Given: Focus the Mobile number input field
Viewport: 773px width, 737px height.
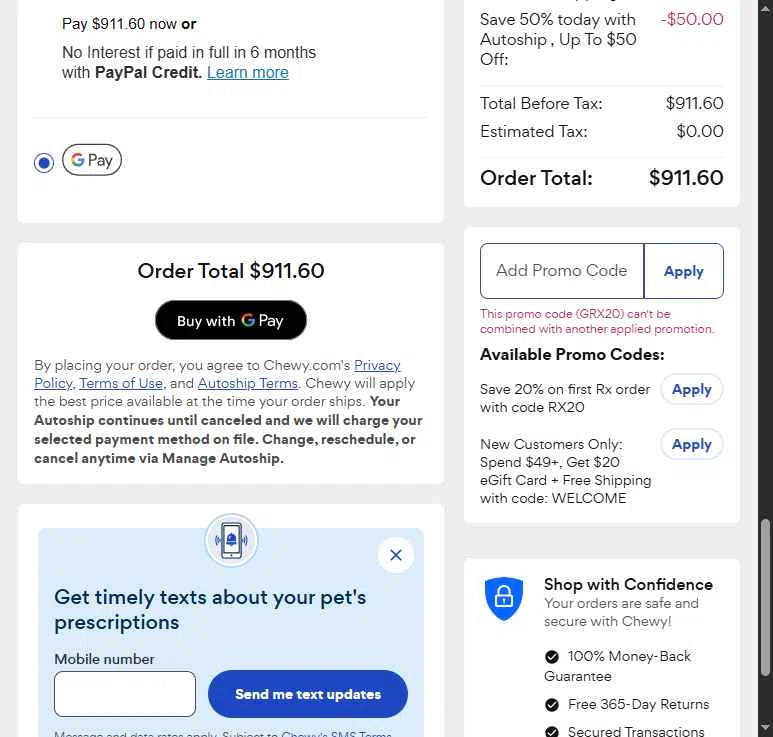Looking at the screenshot, I should coord(125,694).
